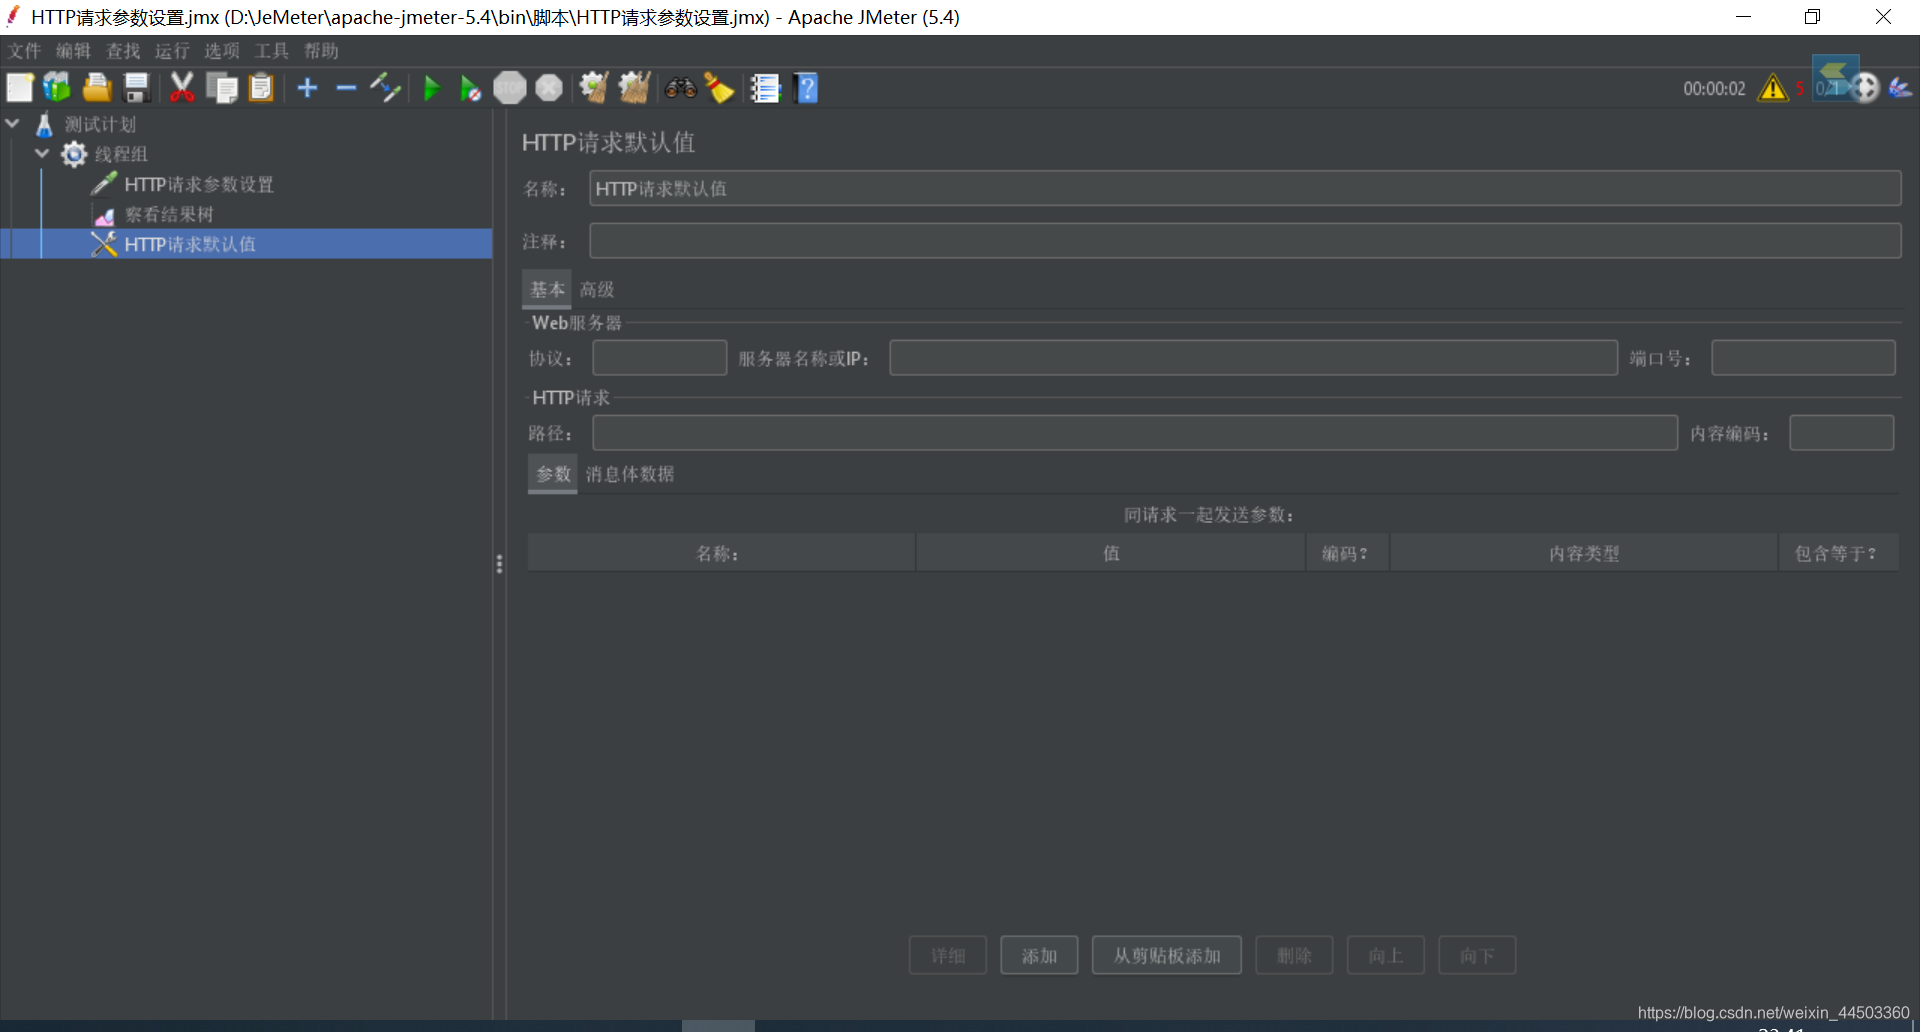Click the warning triangle log icon
1920x1032 pixels.
pyautogui.click(x=1773, y=88)
